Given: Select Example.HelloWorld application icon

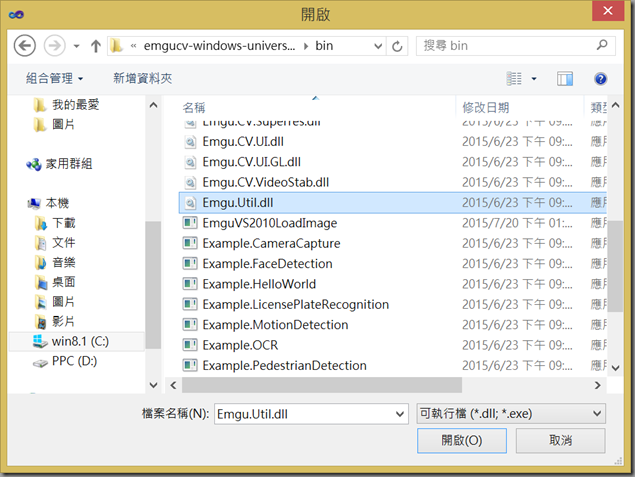Looking at the screenshot, I should tap(190, 284).
